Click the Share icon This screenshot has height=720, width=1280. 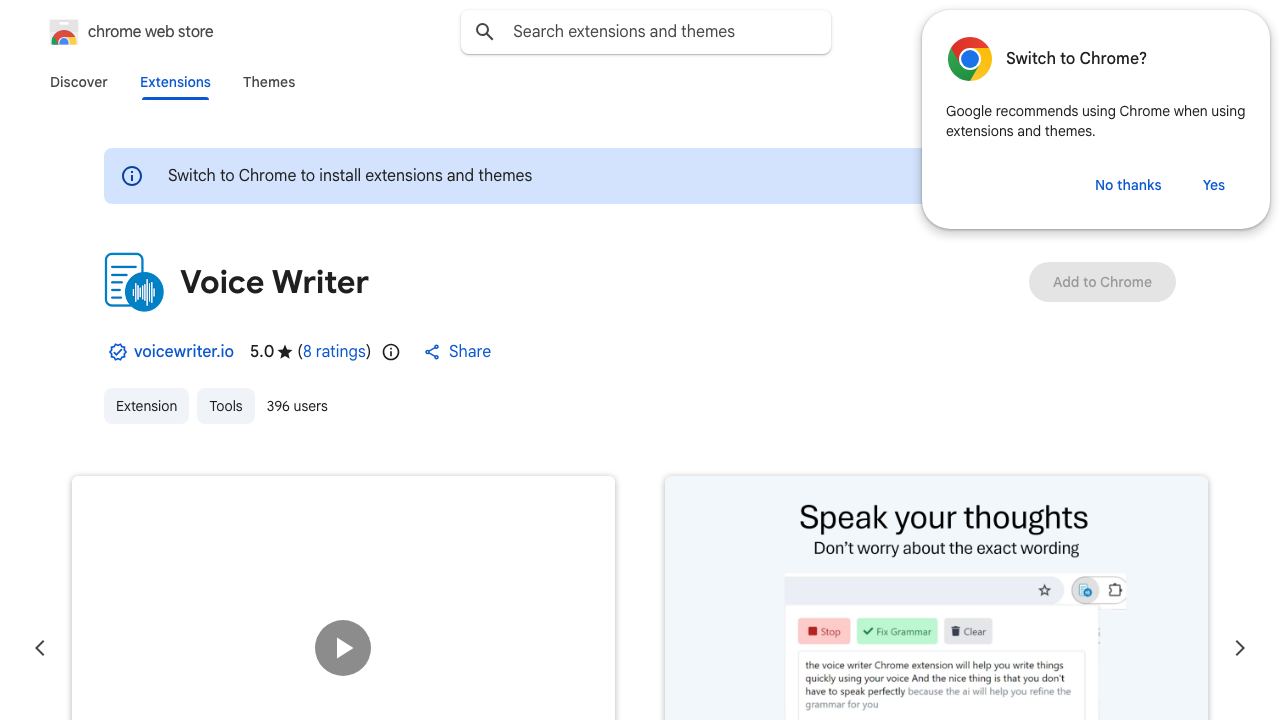432,352
